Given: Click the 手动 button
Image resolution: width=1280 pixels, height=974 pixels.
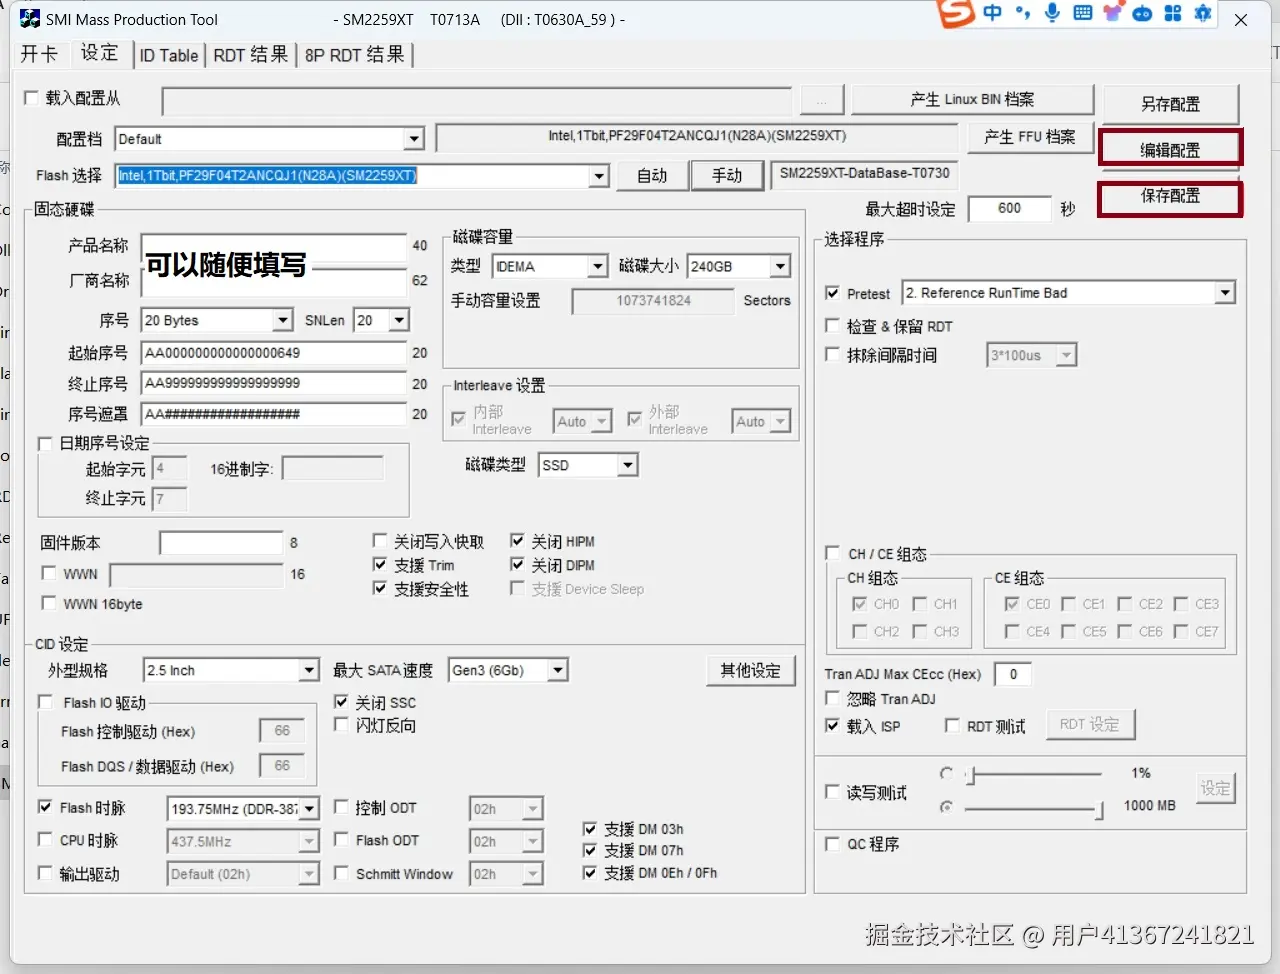Looking at the screenshot, I should tap(727, 176).
